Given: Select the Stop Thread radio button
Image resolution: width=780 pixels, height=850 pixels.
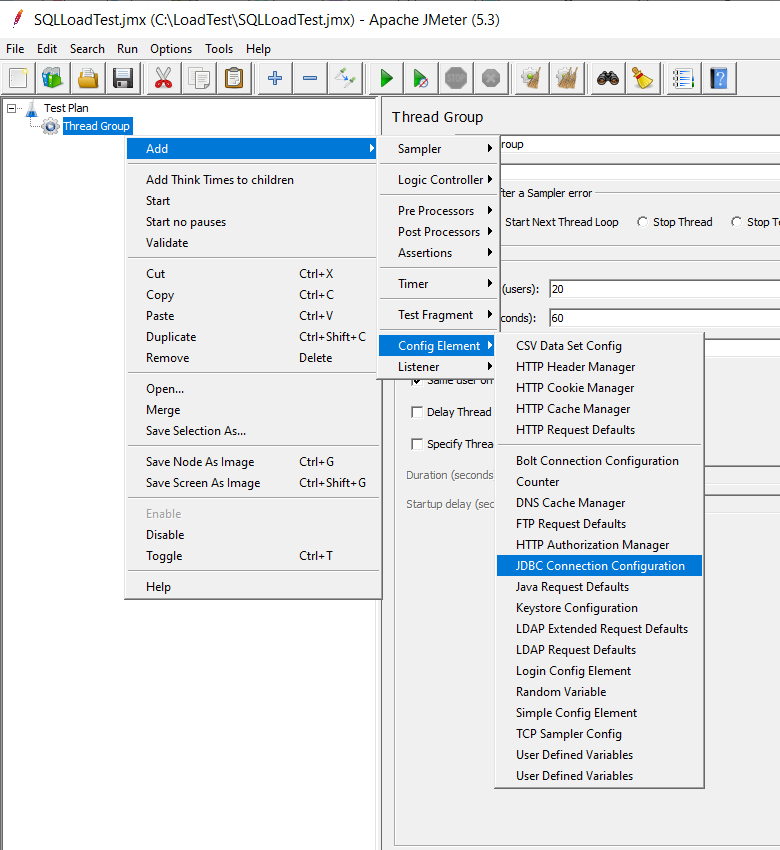Looking at the screenshot, I should [642, 222].
